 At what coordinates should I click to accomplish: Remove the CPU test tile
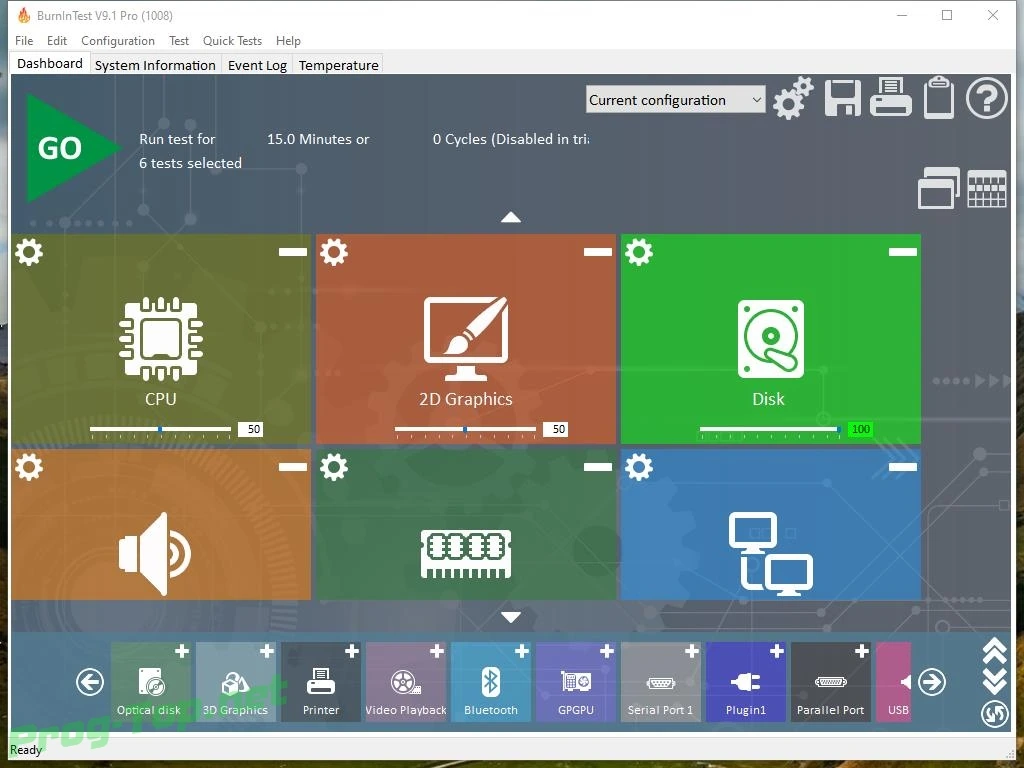coord(293,252)
